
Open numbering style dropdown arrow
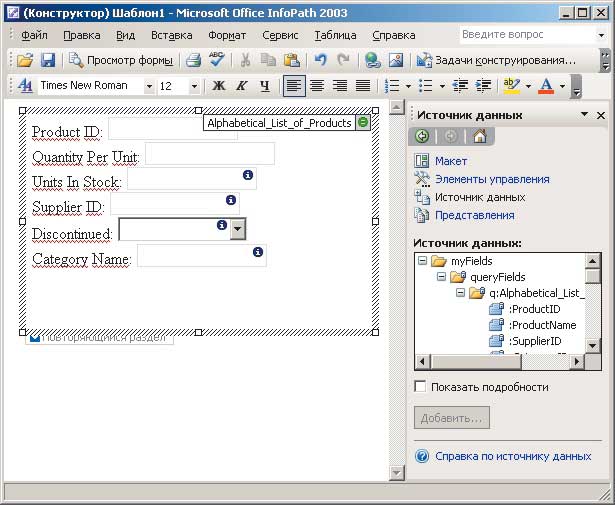click(408, 86)
